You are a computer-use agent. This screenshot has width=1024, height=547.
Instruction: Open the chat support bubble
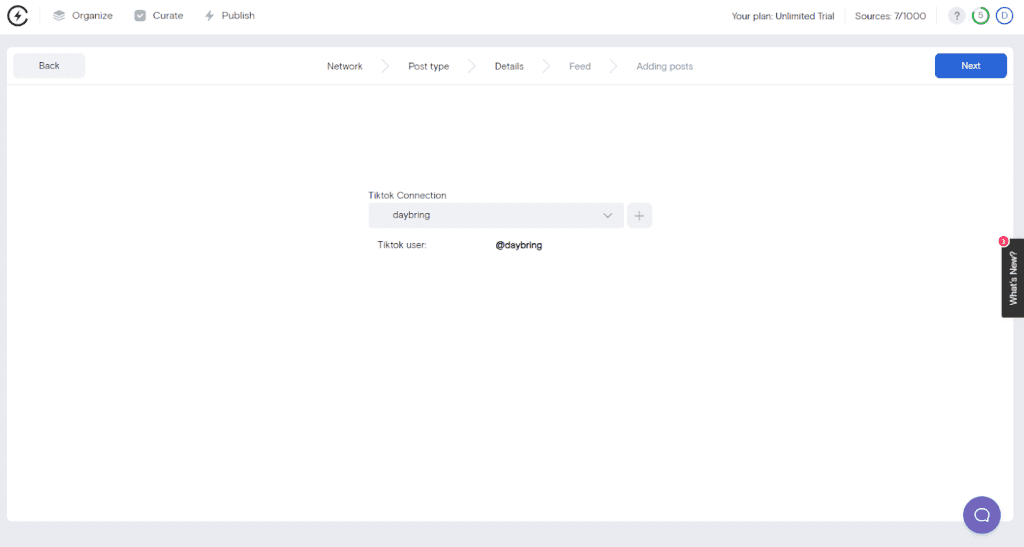(982, 515)
